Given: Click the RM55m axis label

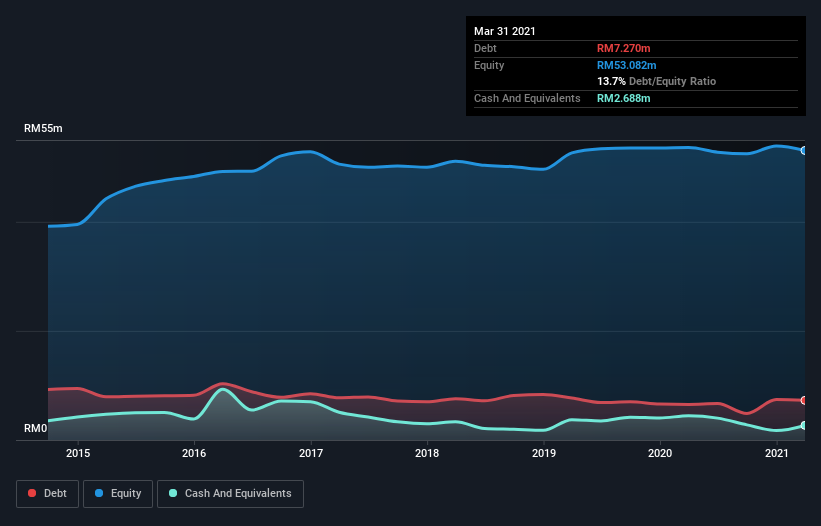Looking at the screenshot, I should point(43,128).
